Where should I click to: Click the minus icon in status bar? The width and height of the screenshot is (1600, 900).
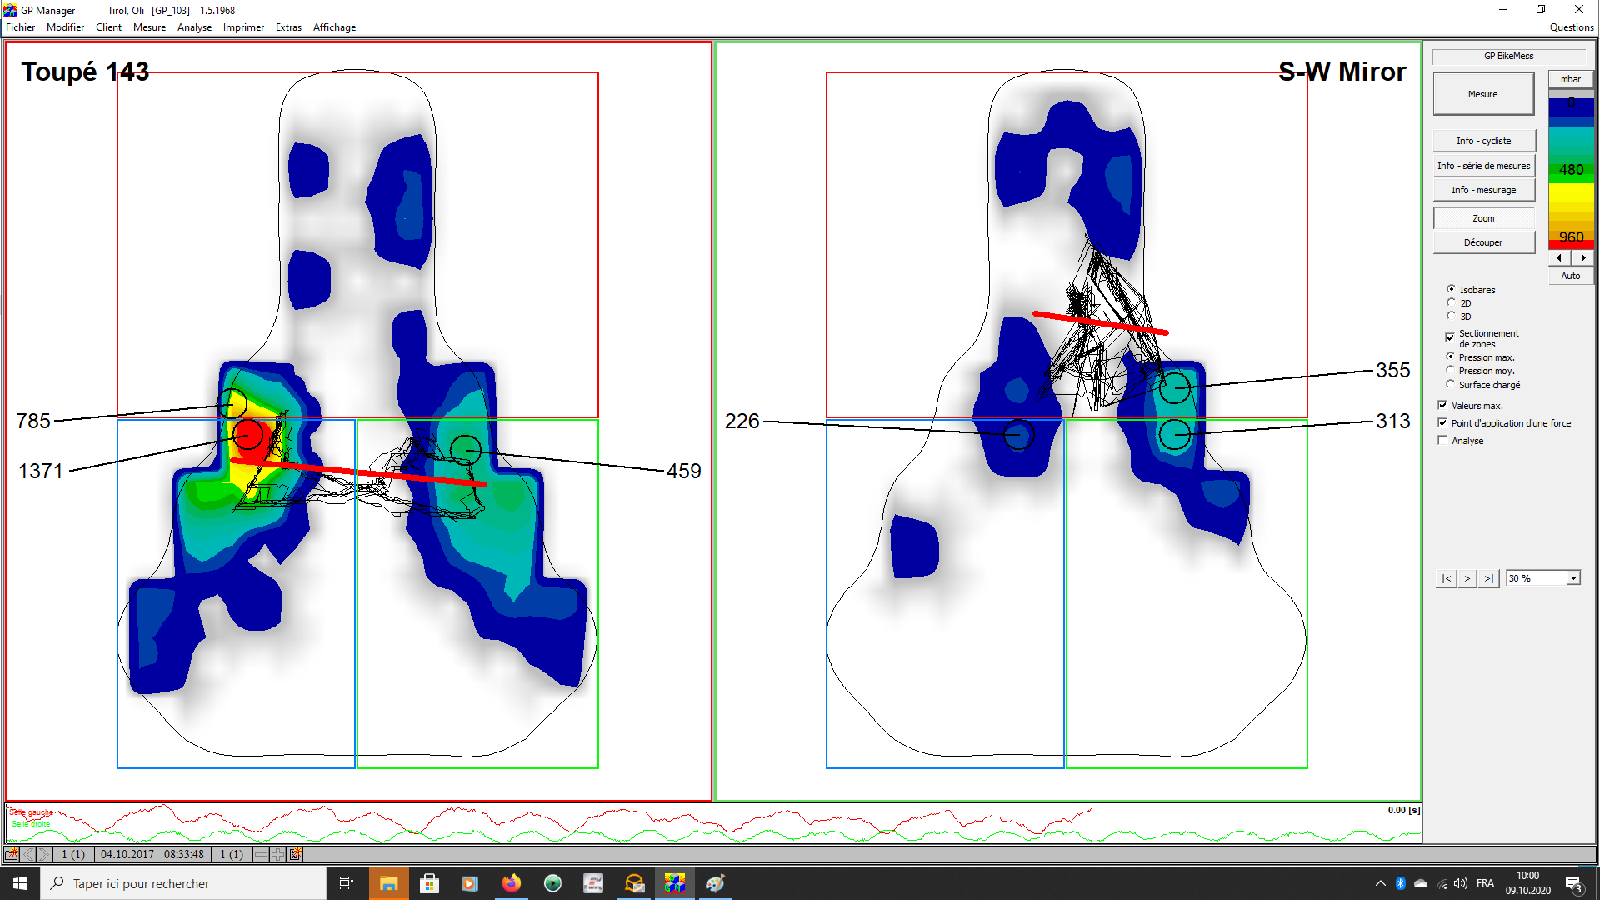261,854
